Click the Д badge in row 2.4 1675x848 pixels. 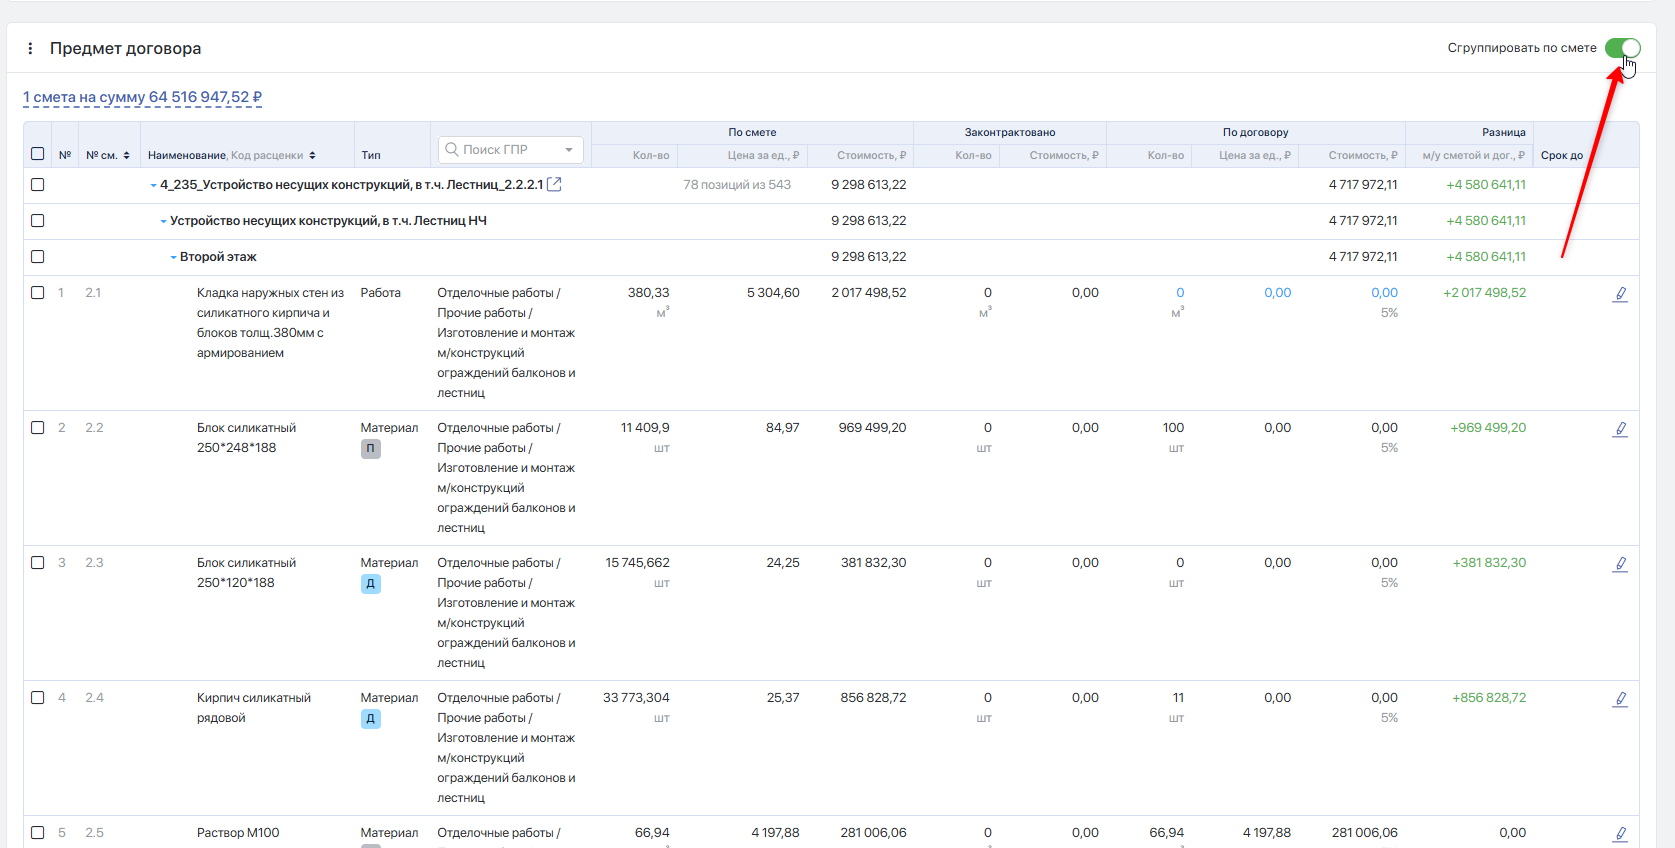point(370,719)
